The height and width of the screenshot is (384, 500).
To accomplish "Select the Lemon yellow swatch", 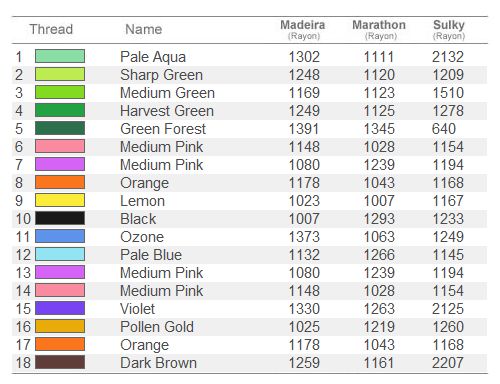I will [60, 200].
